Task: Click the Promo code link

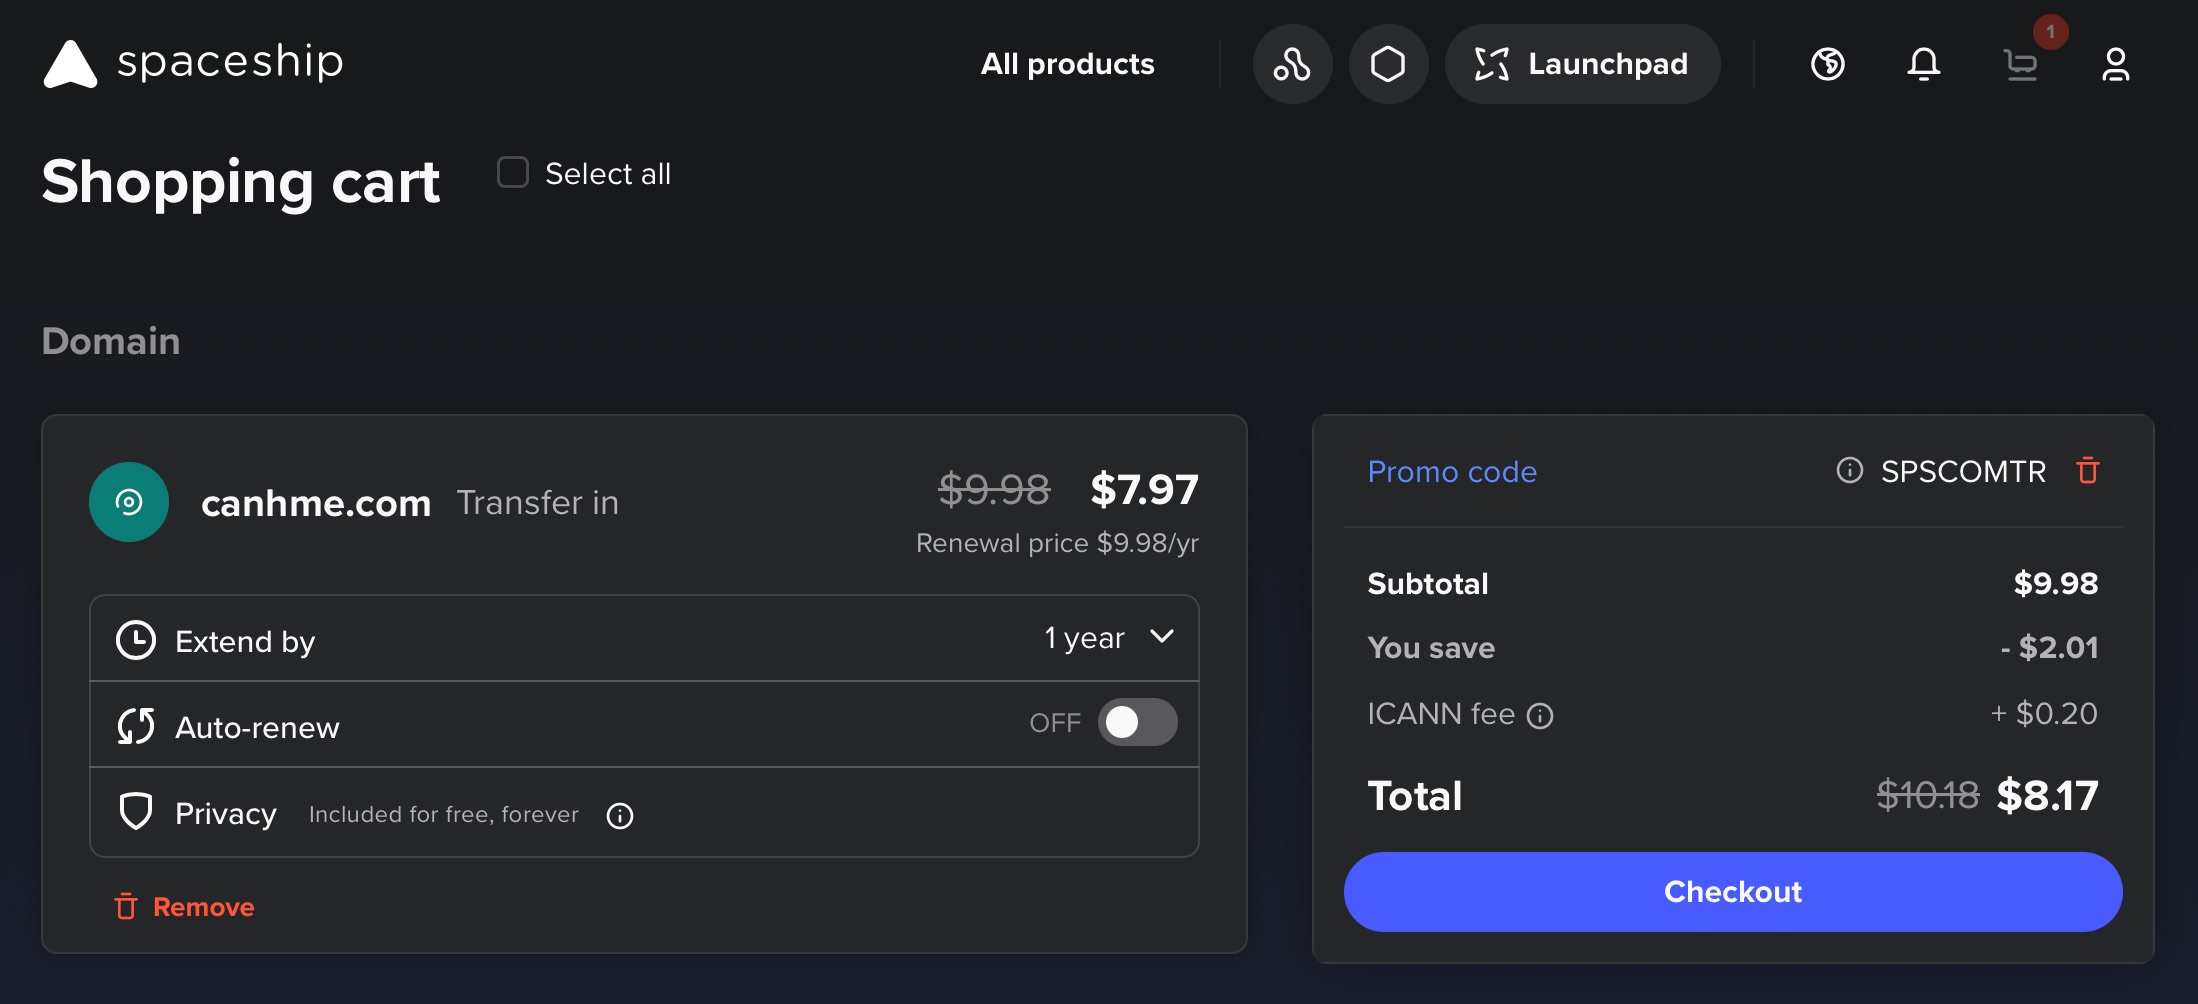Action: (1452, 471)
